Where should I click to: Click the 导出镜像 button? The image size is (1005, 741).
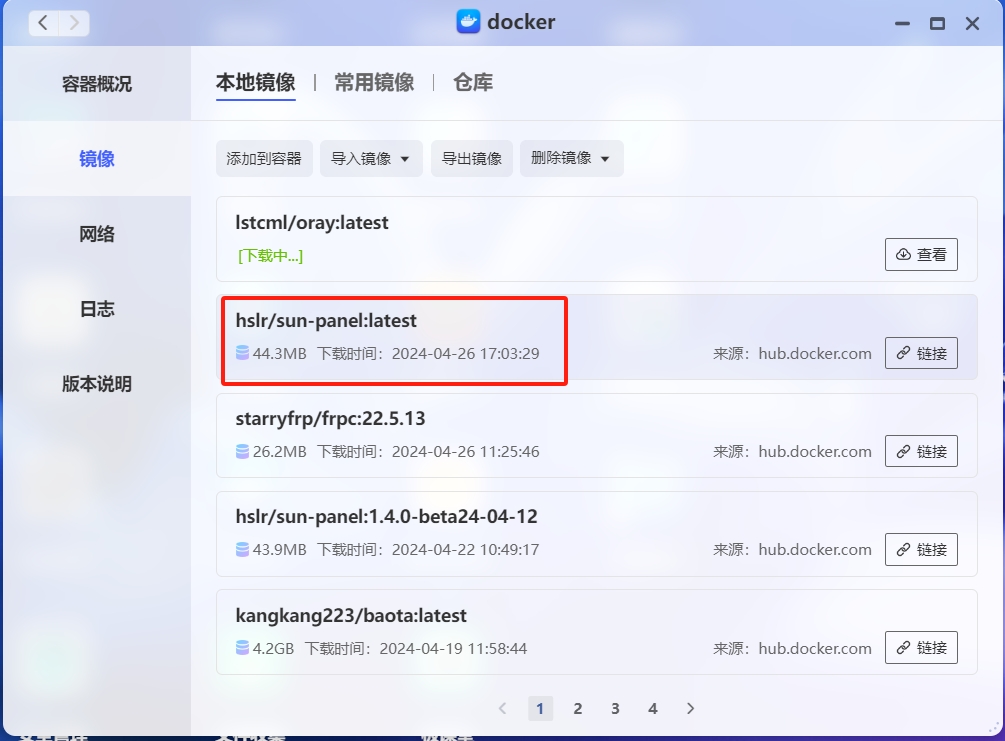472,158
